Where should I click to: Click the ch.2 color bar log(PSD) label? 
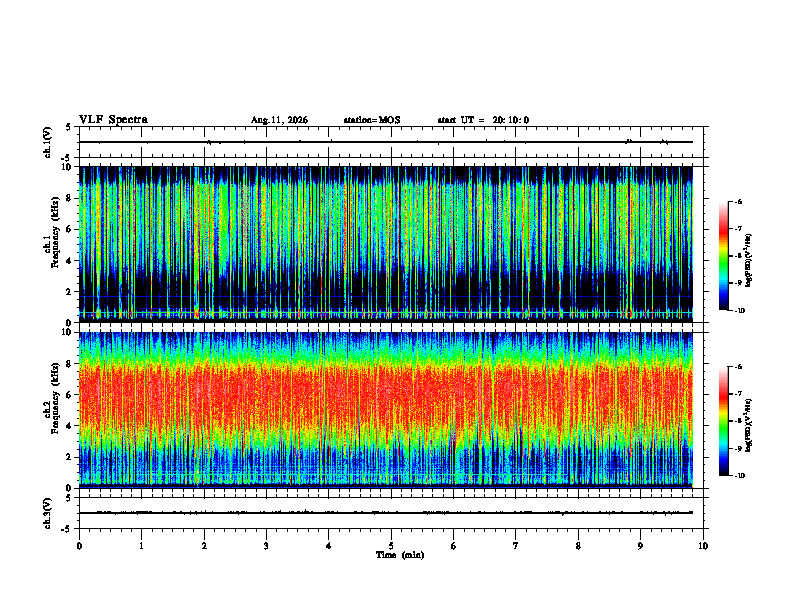tap(749, 426)
